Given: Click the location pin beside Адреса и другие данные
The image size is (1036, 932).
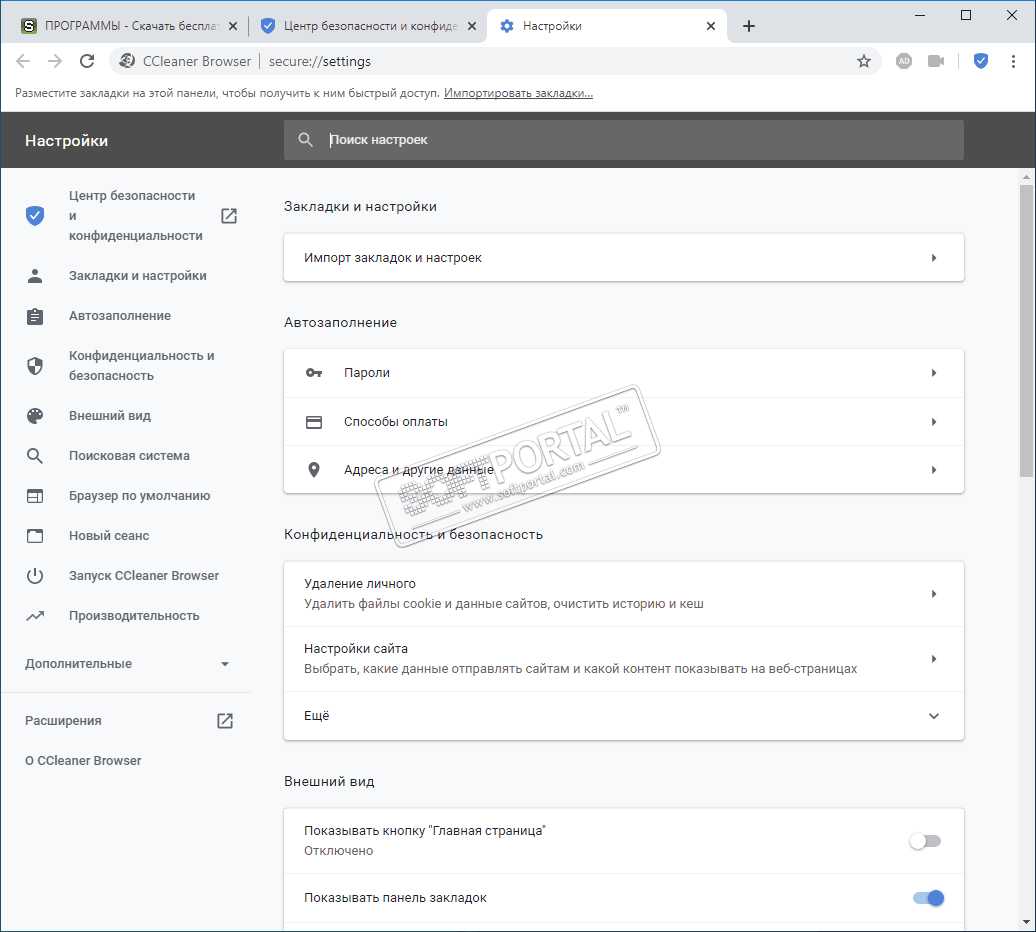Looking at the screenshot, I should [314, 470].
